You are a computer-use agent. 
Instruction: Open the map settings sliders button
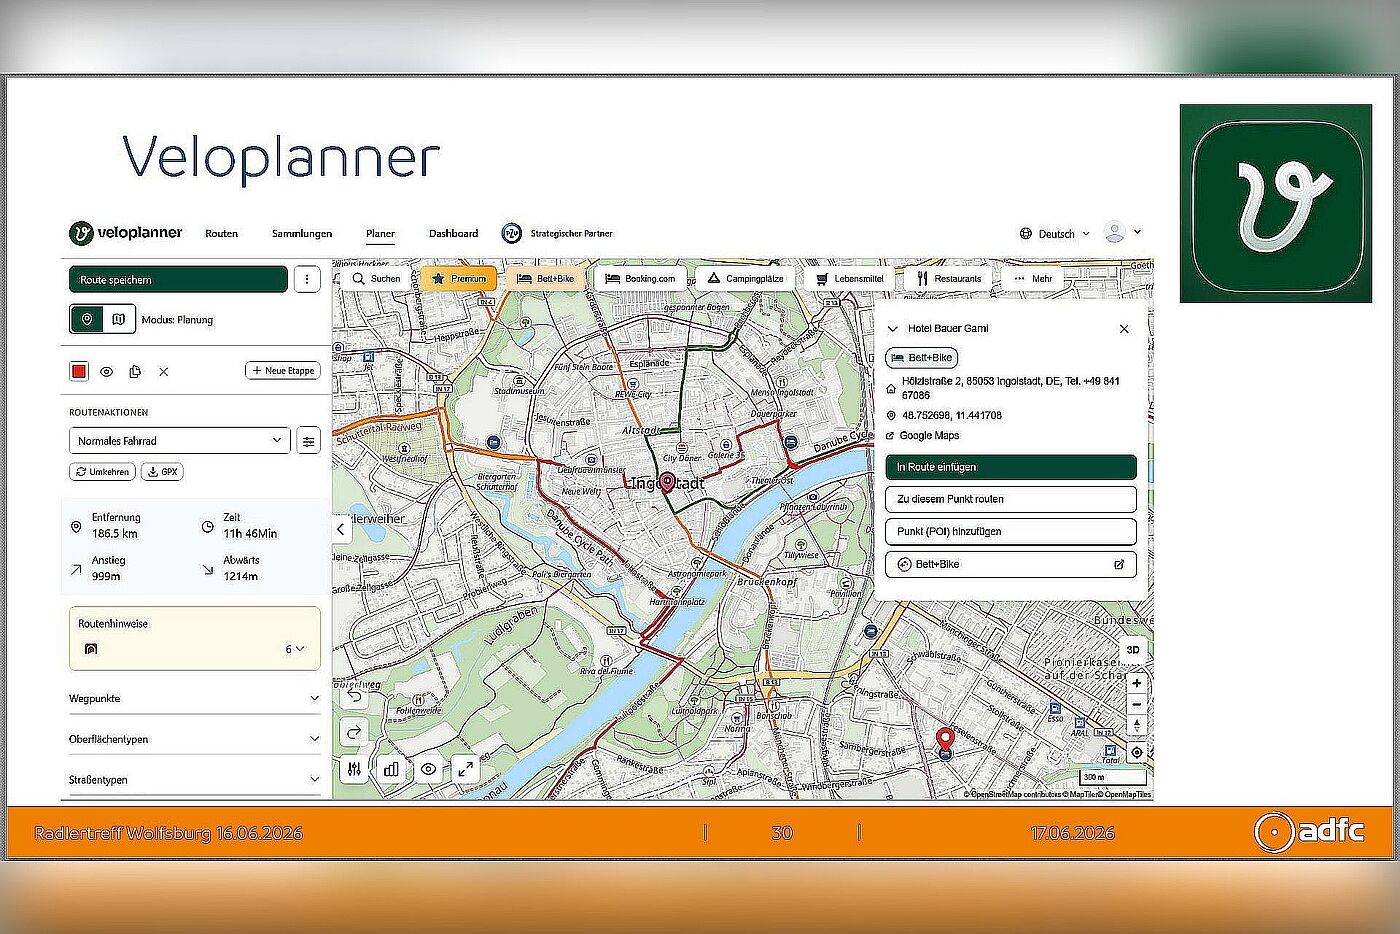point(354,769)
